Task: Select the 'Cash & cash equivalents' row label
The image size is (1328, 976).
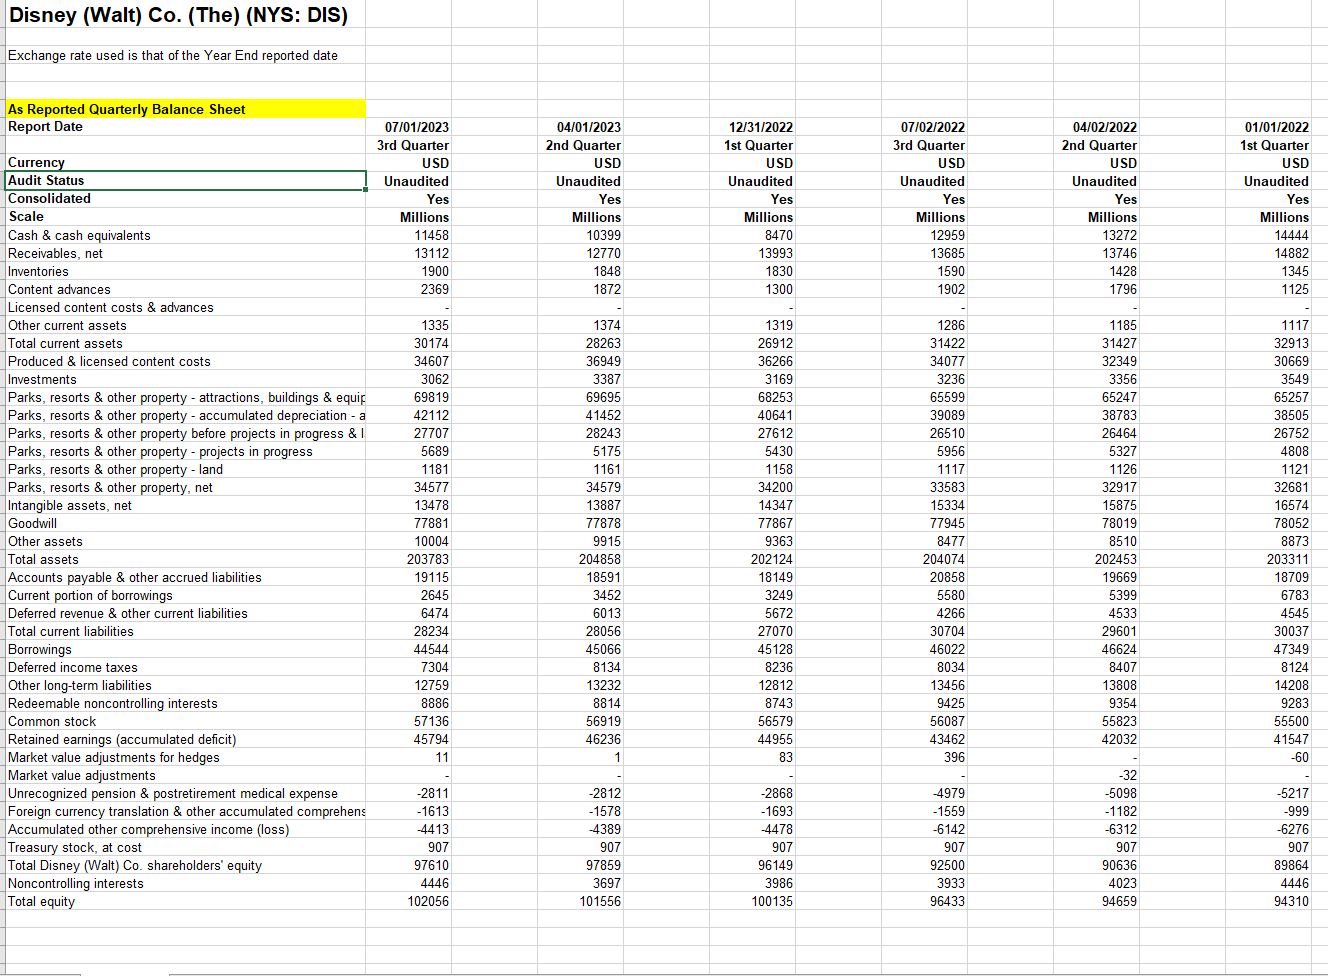Action: (79, 235)
